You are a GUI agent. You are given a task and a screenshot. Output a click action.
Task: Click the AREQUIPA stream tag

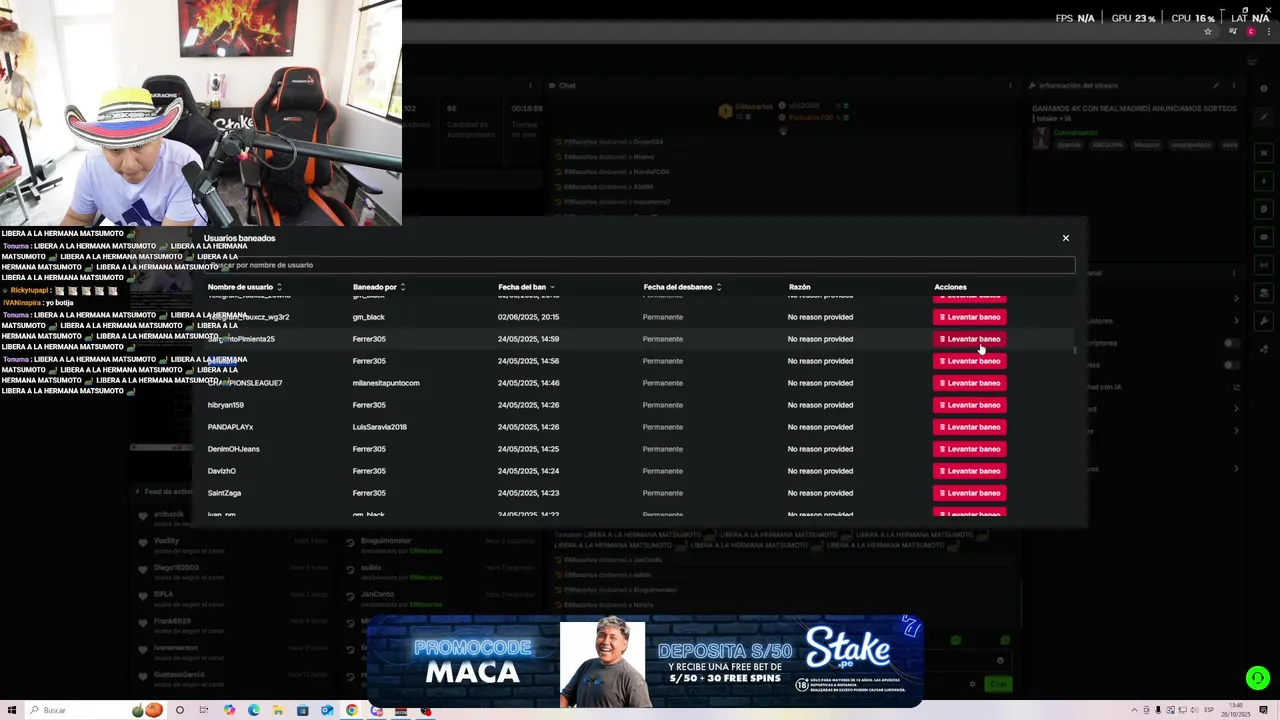[x=1108, y=145]
